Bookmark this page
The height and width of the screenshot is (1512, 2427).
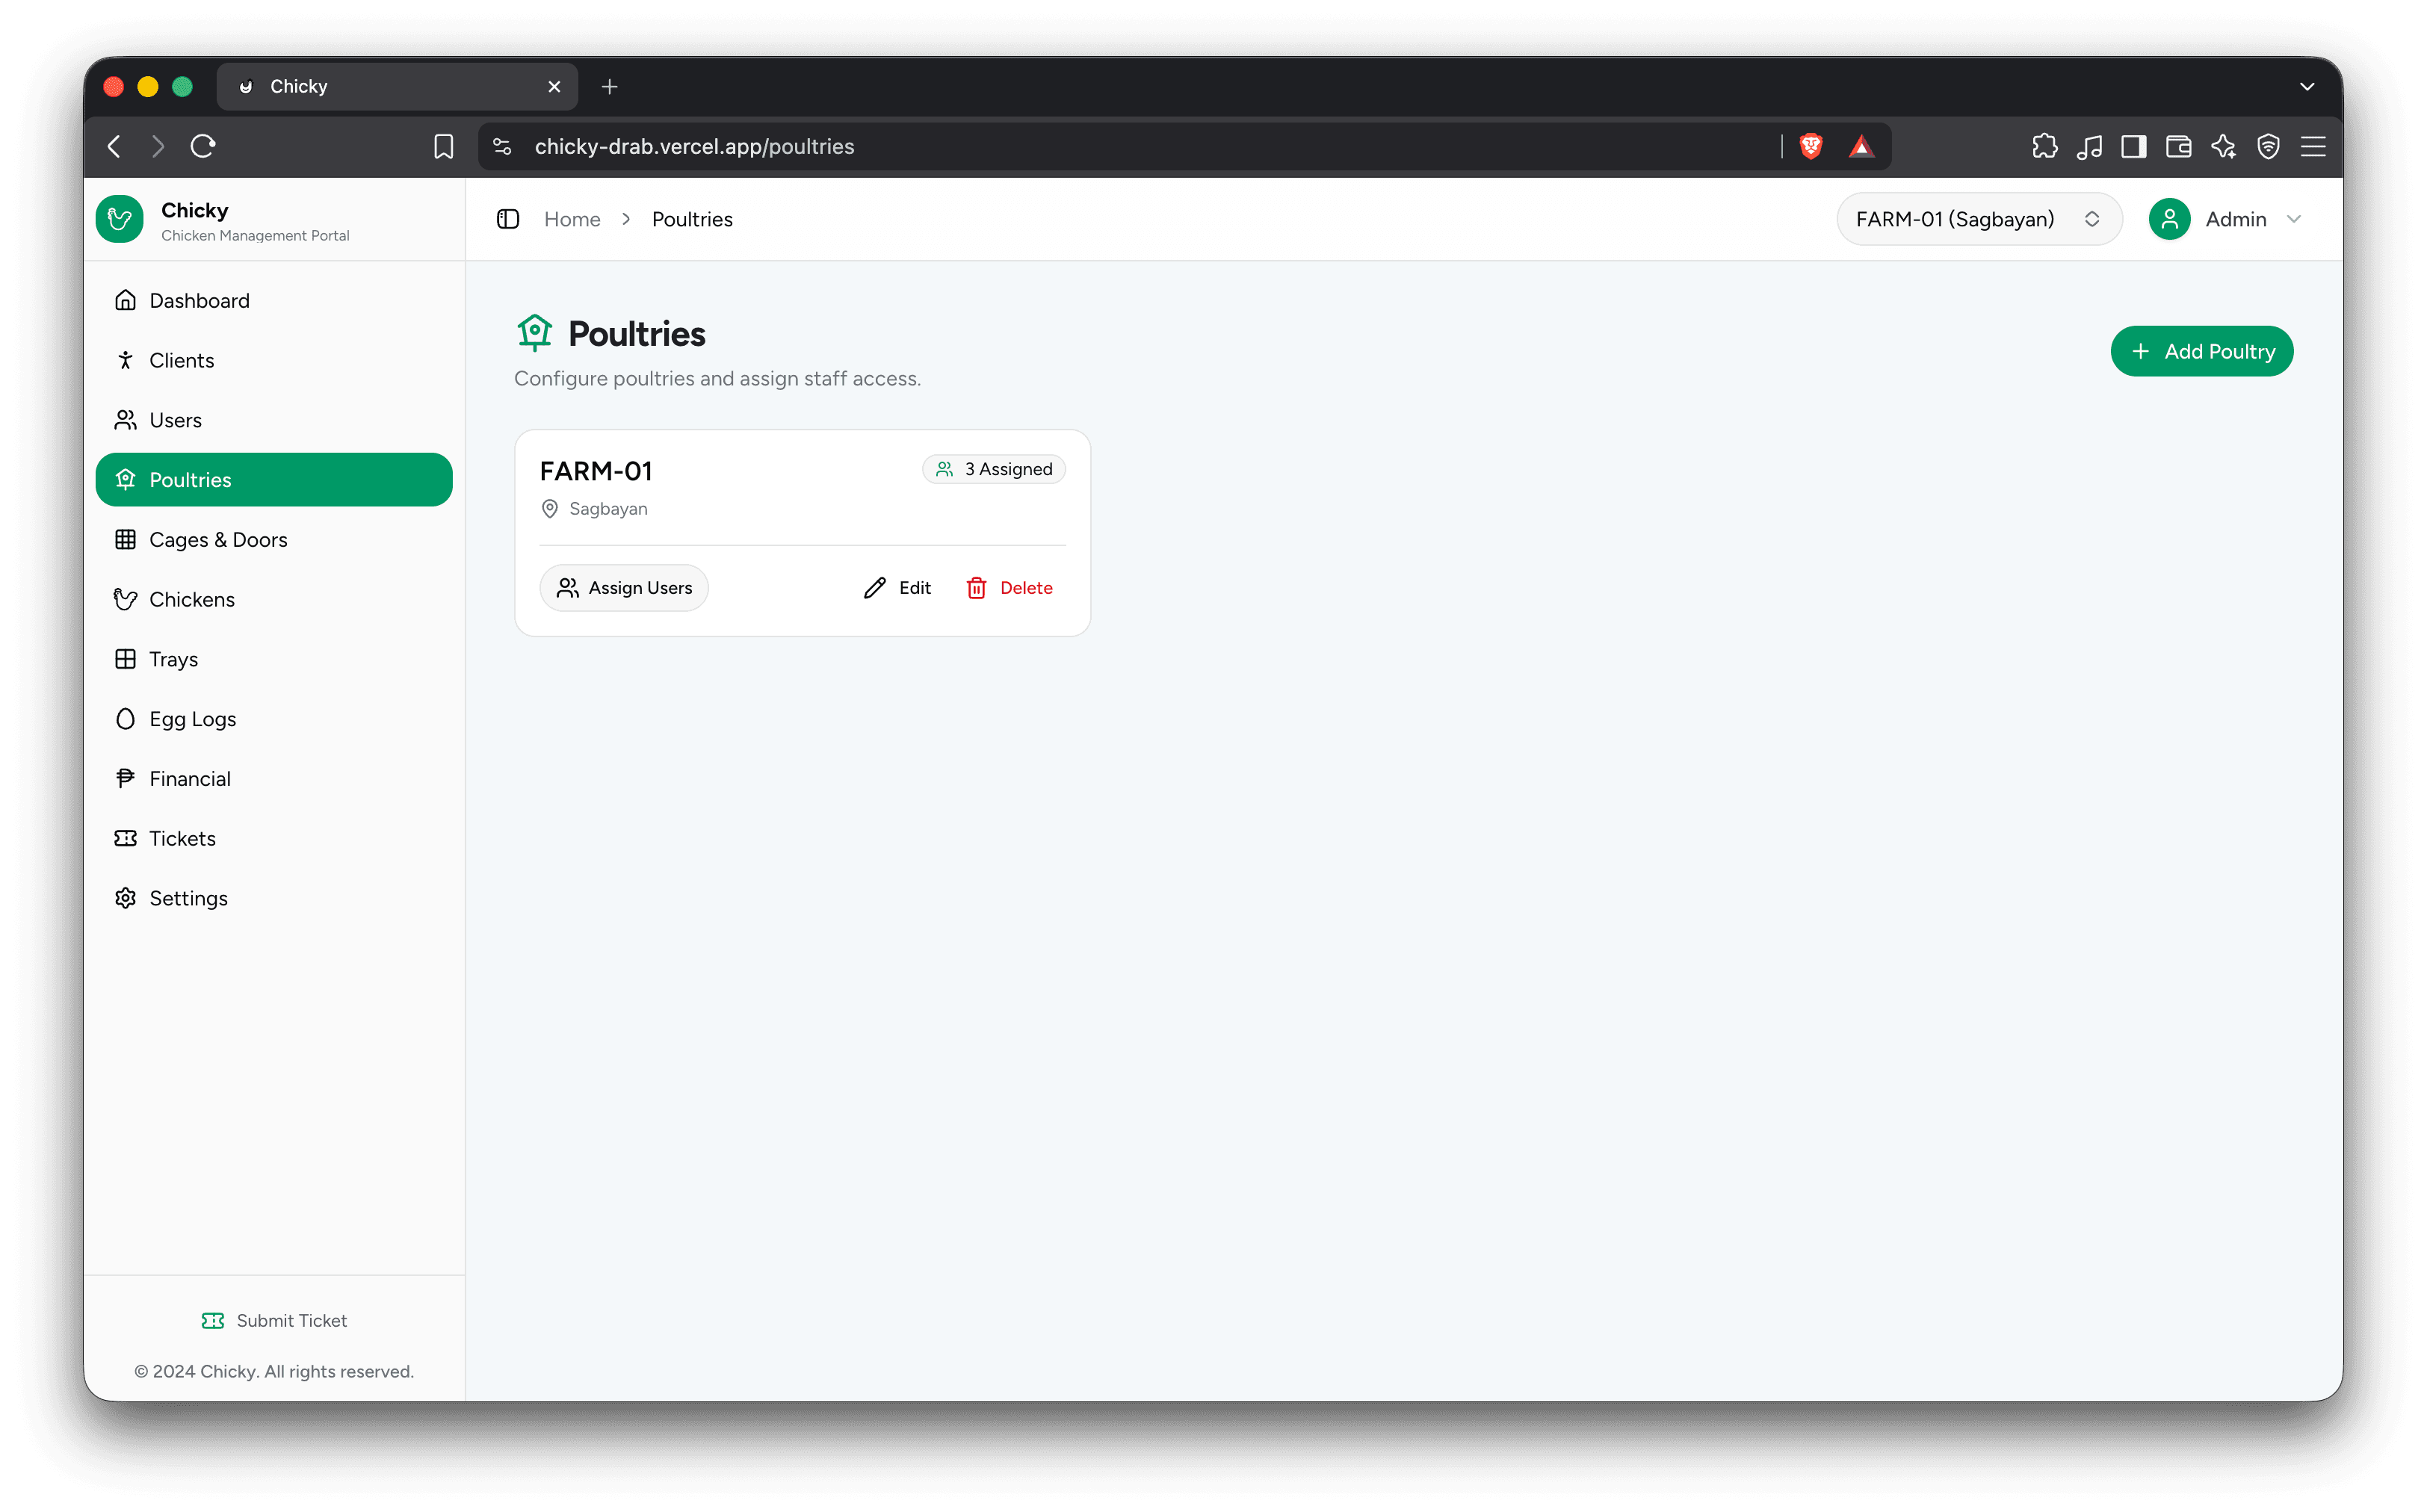pyautogui.click(x=443, y=147)
